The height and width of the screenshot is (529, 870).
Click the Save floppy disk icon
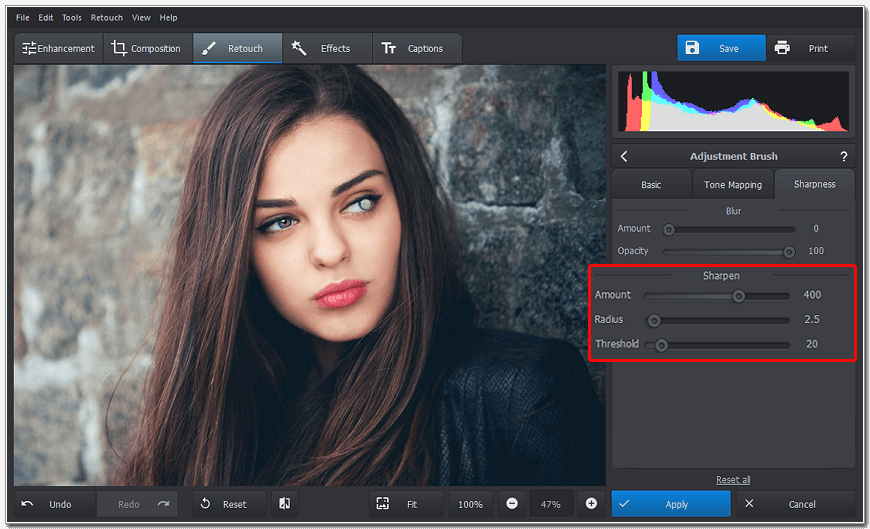click(x=692, y=48)
